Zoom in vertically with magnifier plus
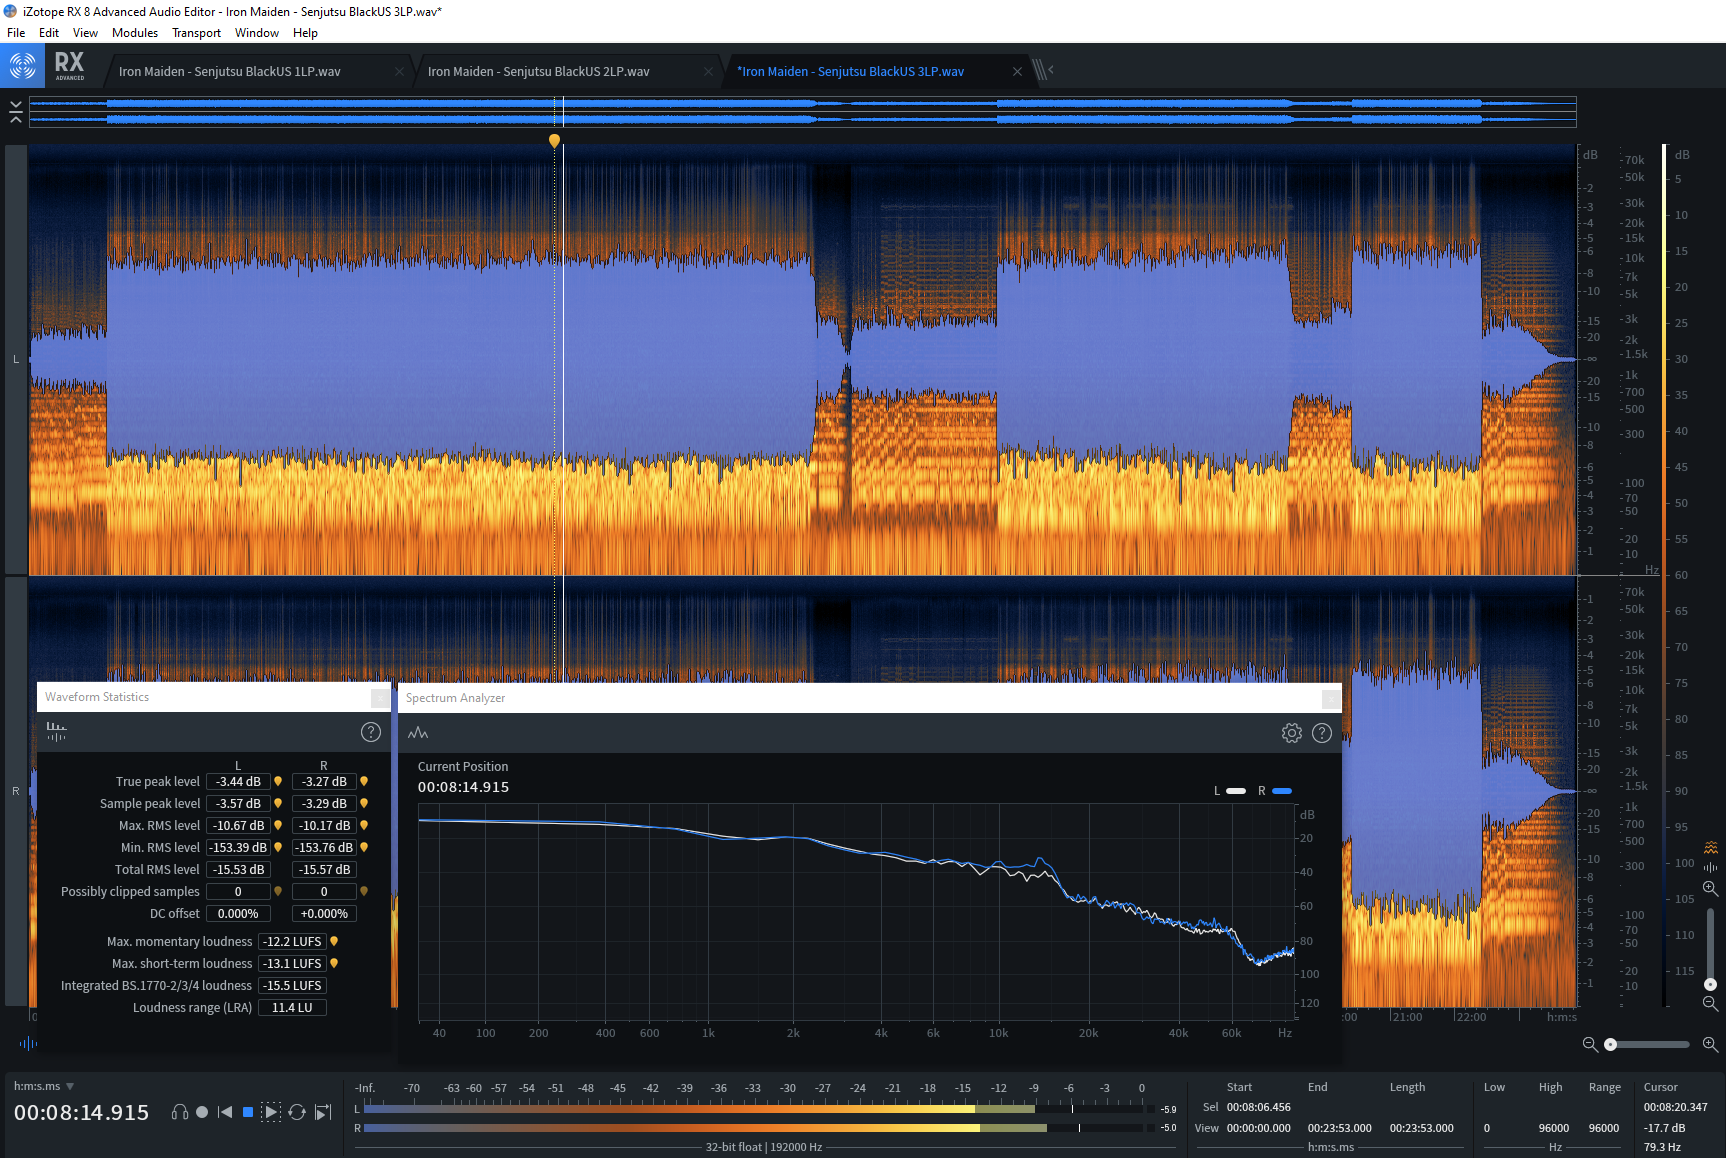Screen dimensions: 1726x1158 (x=1711, y=888)
